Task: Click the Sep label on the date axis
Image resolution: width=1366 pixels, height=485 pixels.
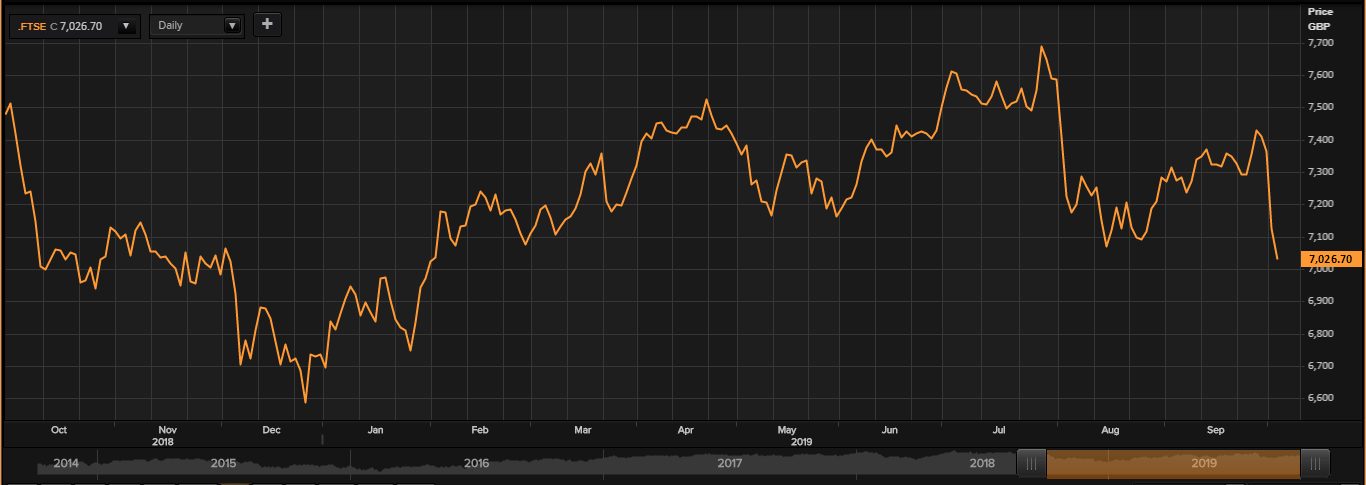Action: click(x=1216, y=430)
